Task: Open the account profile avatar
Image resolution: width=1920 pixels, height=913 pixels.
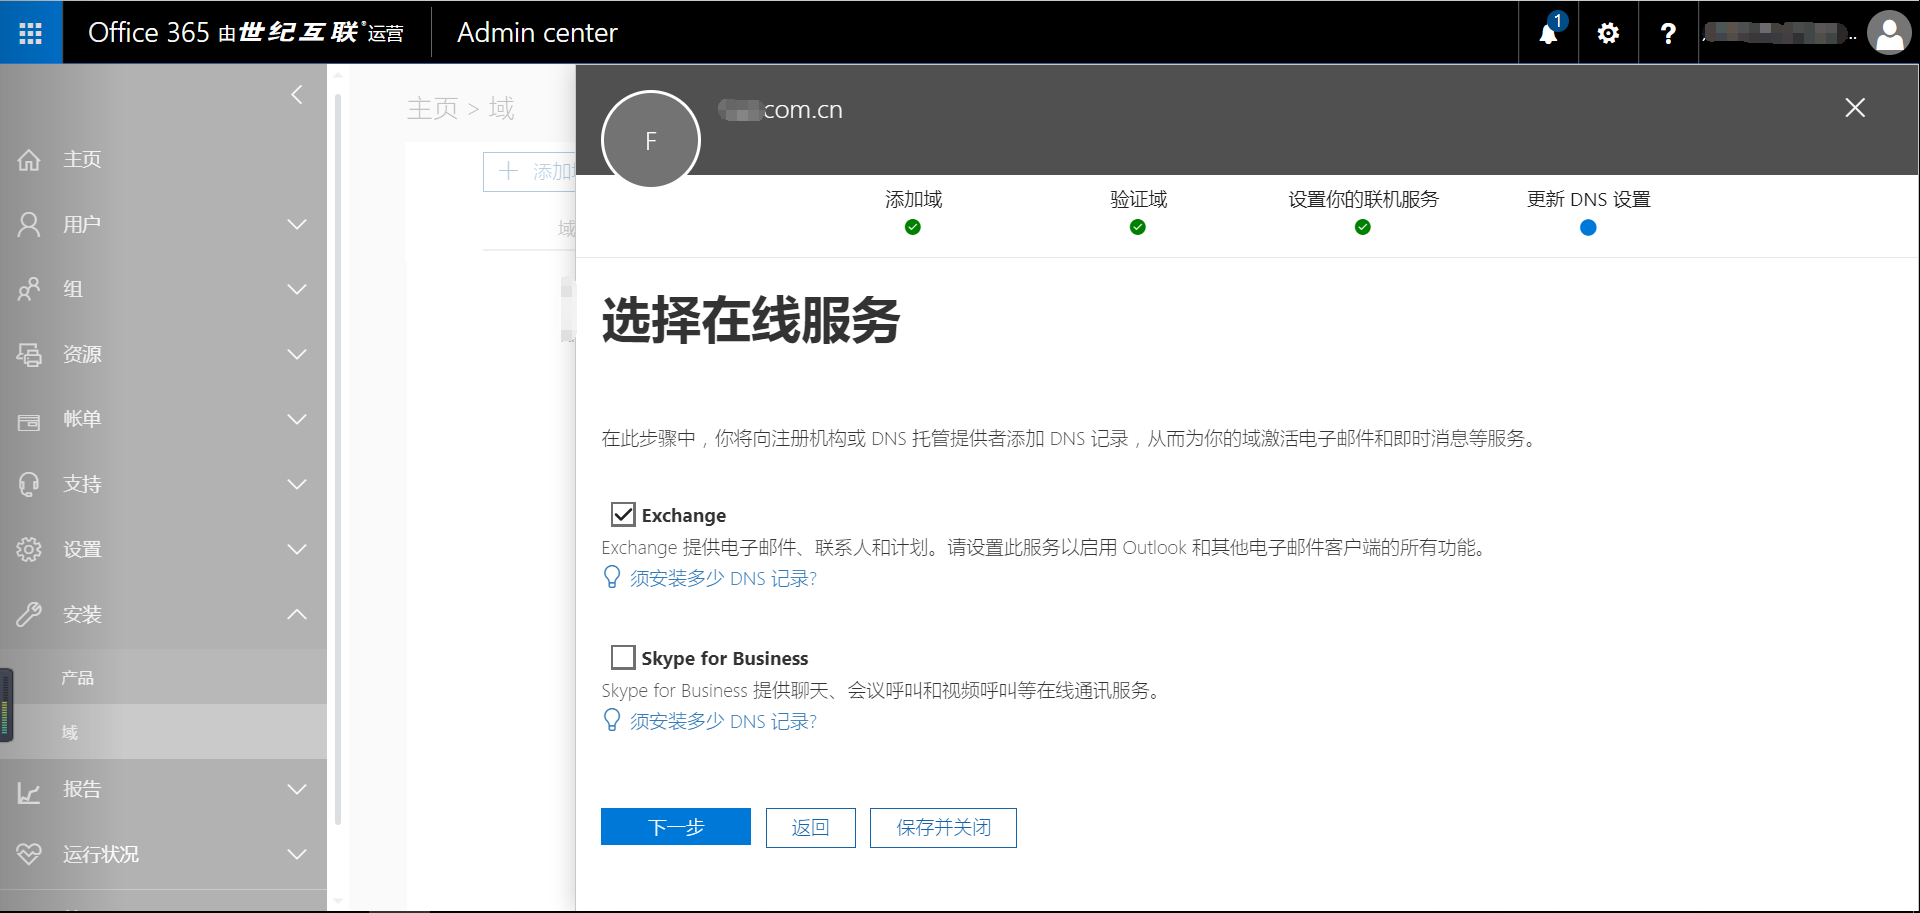Action: click(x=1889, y=33)
